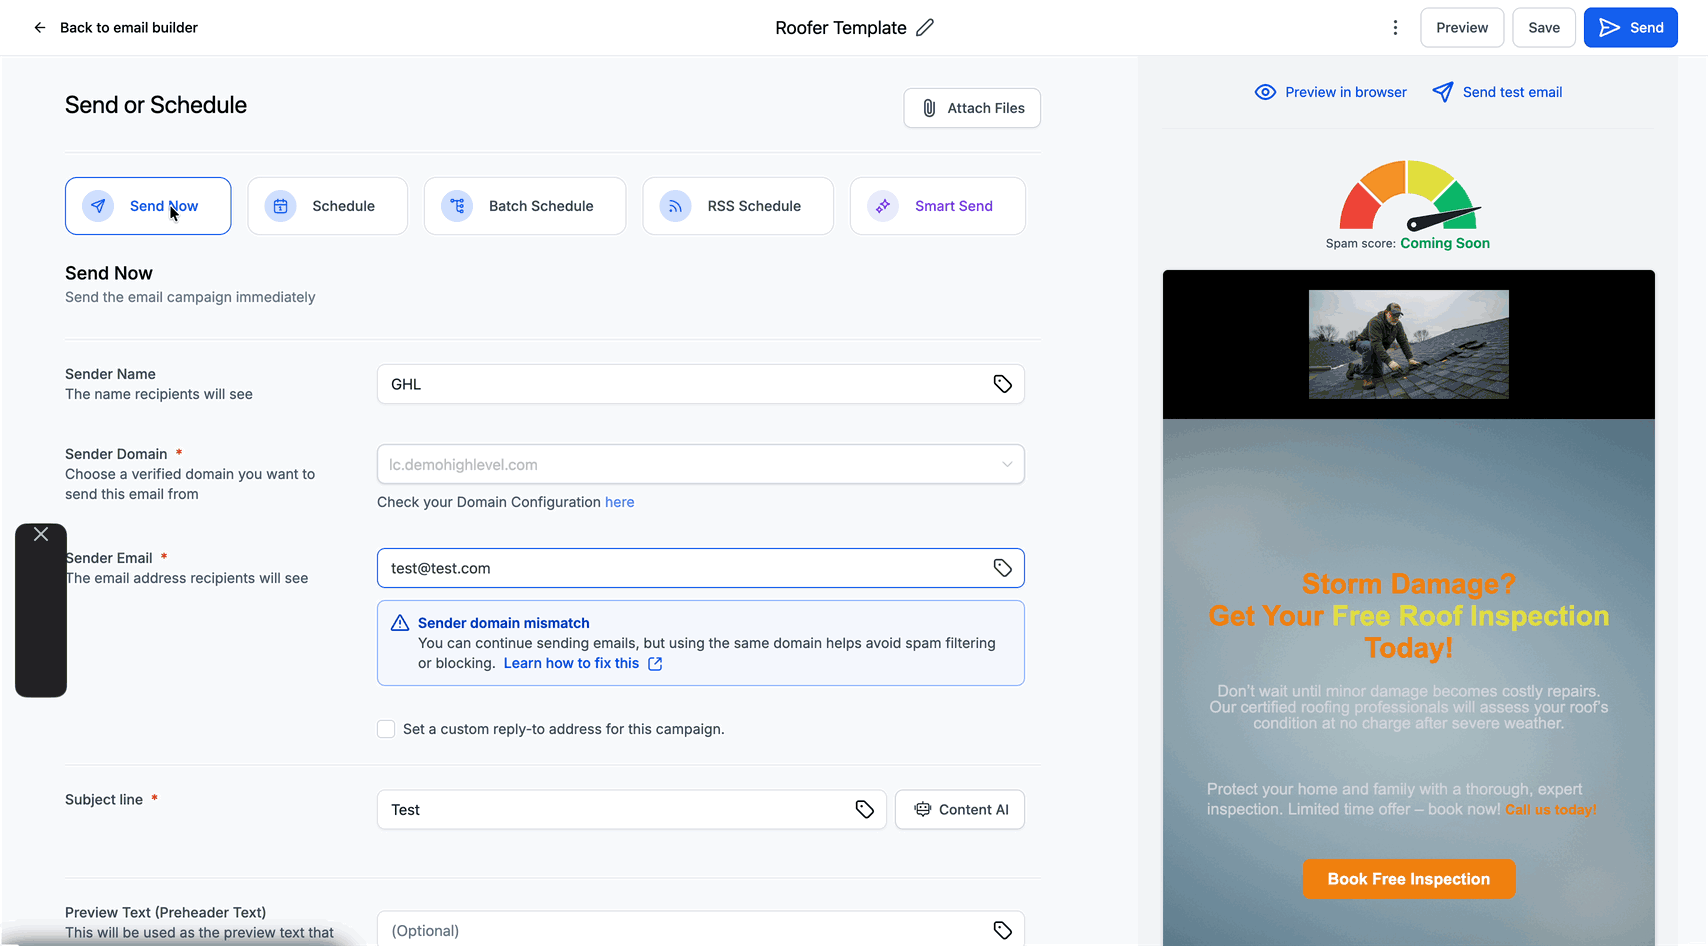1708x946 pixels.
Task: Open 'Learn how to fix this' link
Action: [x=571, y=663]
